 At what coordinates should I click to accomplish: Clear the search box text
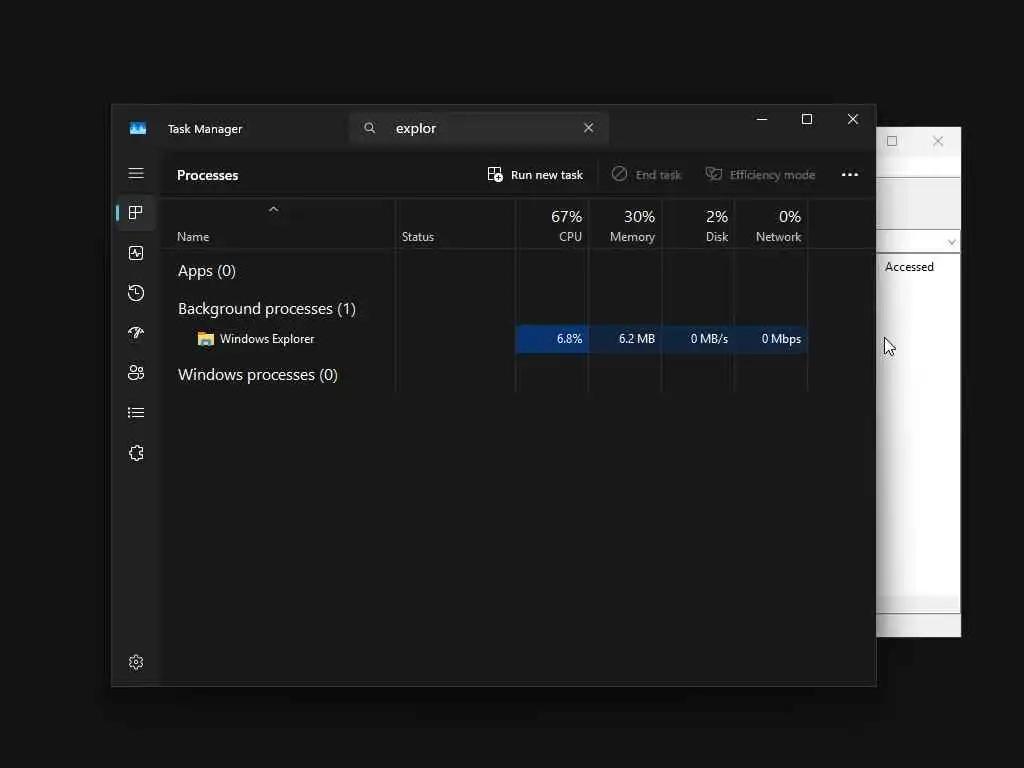(x=588, y=128)
